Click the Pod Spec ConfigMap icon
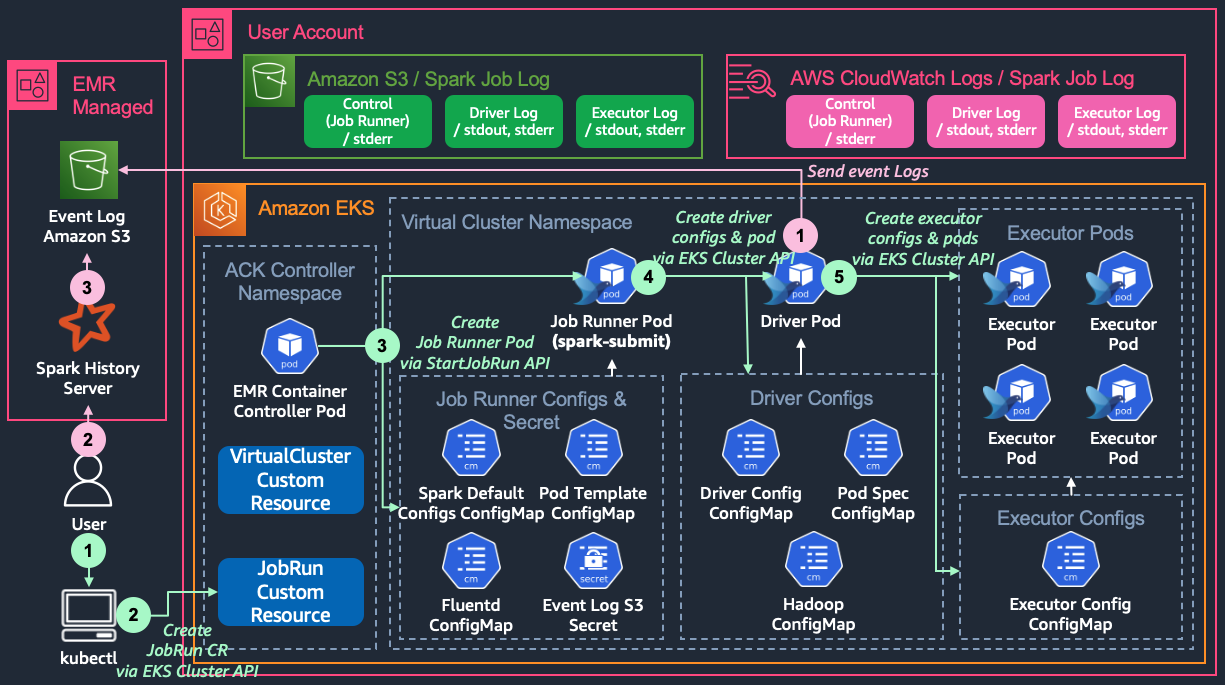 coord(873,450)
